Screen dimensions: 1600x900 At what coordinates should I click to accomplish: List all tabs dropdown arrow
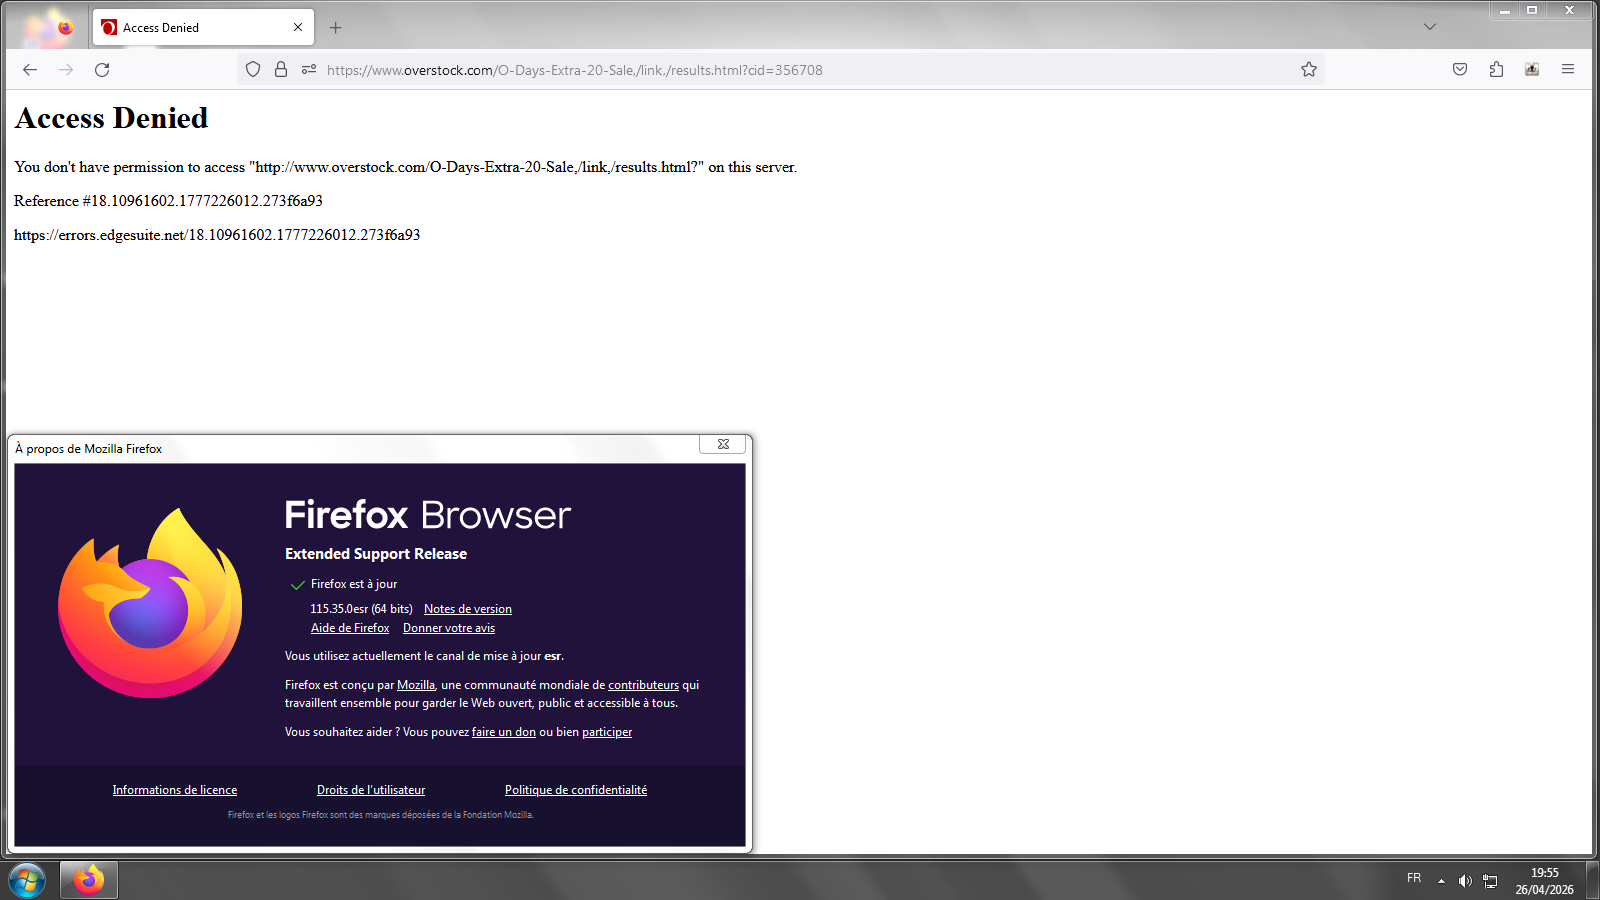(1430, 27)
